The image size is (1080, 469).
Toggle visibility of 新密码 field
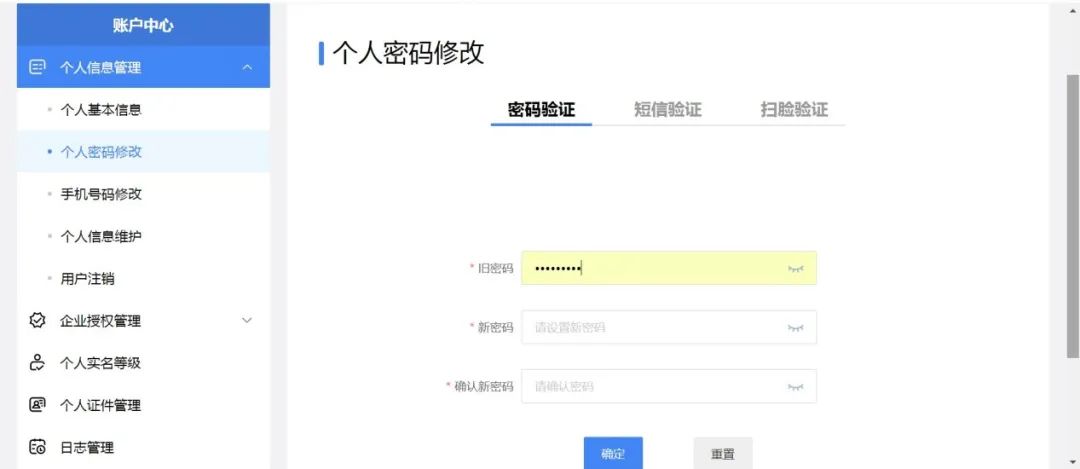(796, 328)
